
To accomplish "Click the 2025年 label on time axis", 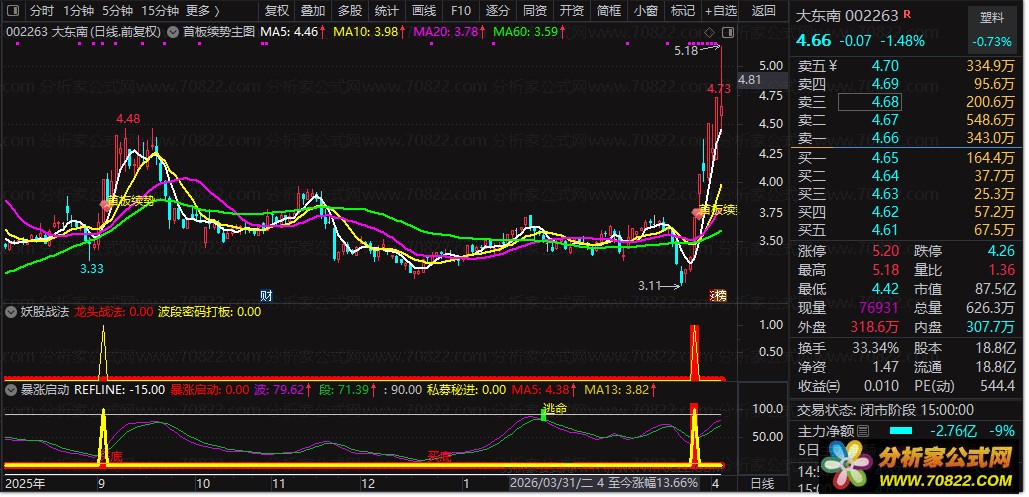I will [26, 483].
